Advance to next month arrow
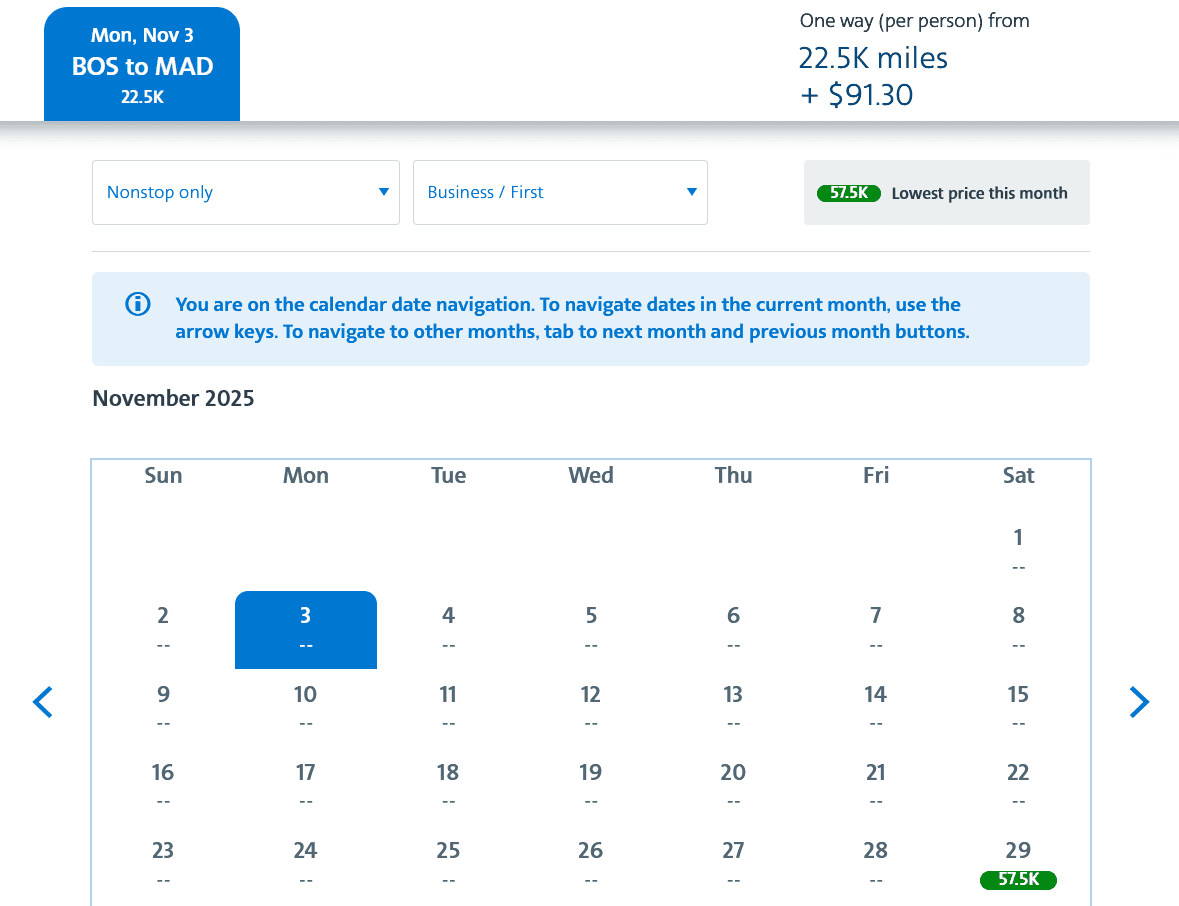This screenshot has width=1179, height=906. pos(1139,703)
